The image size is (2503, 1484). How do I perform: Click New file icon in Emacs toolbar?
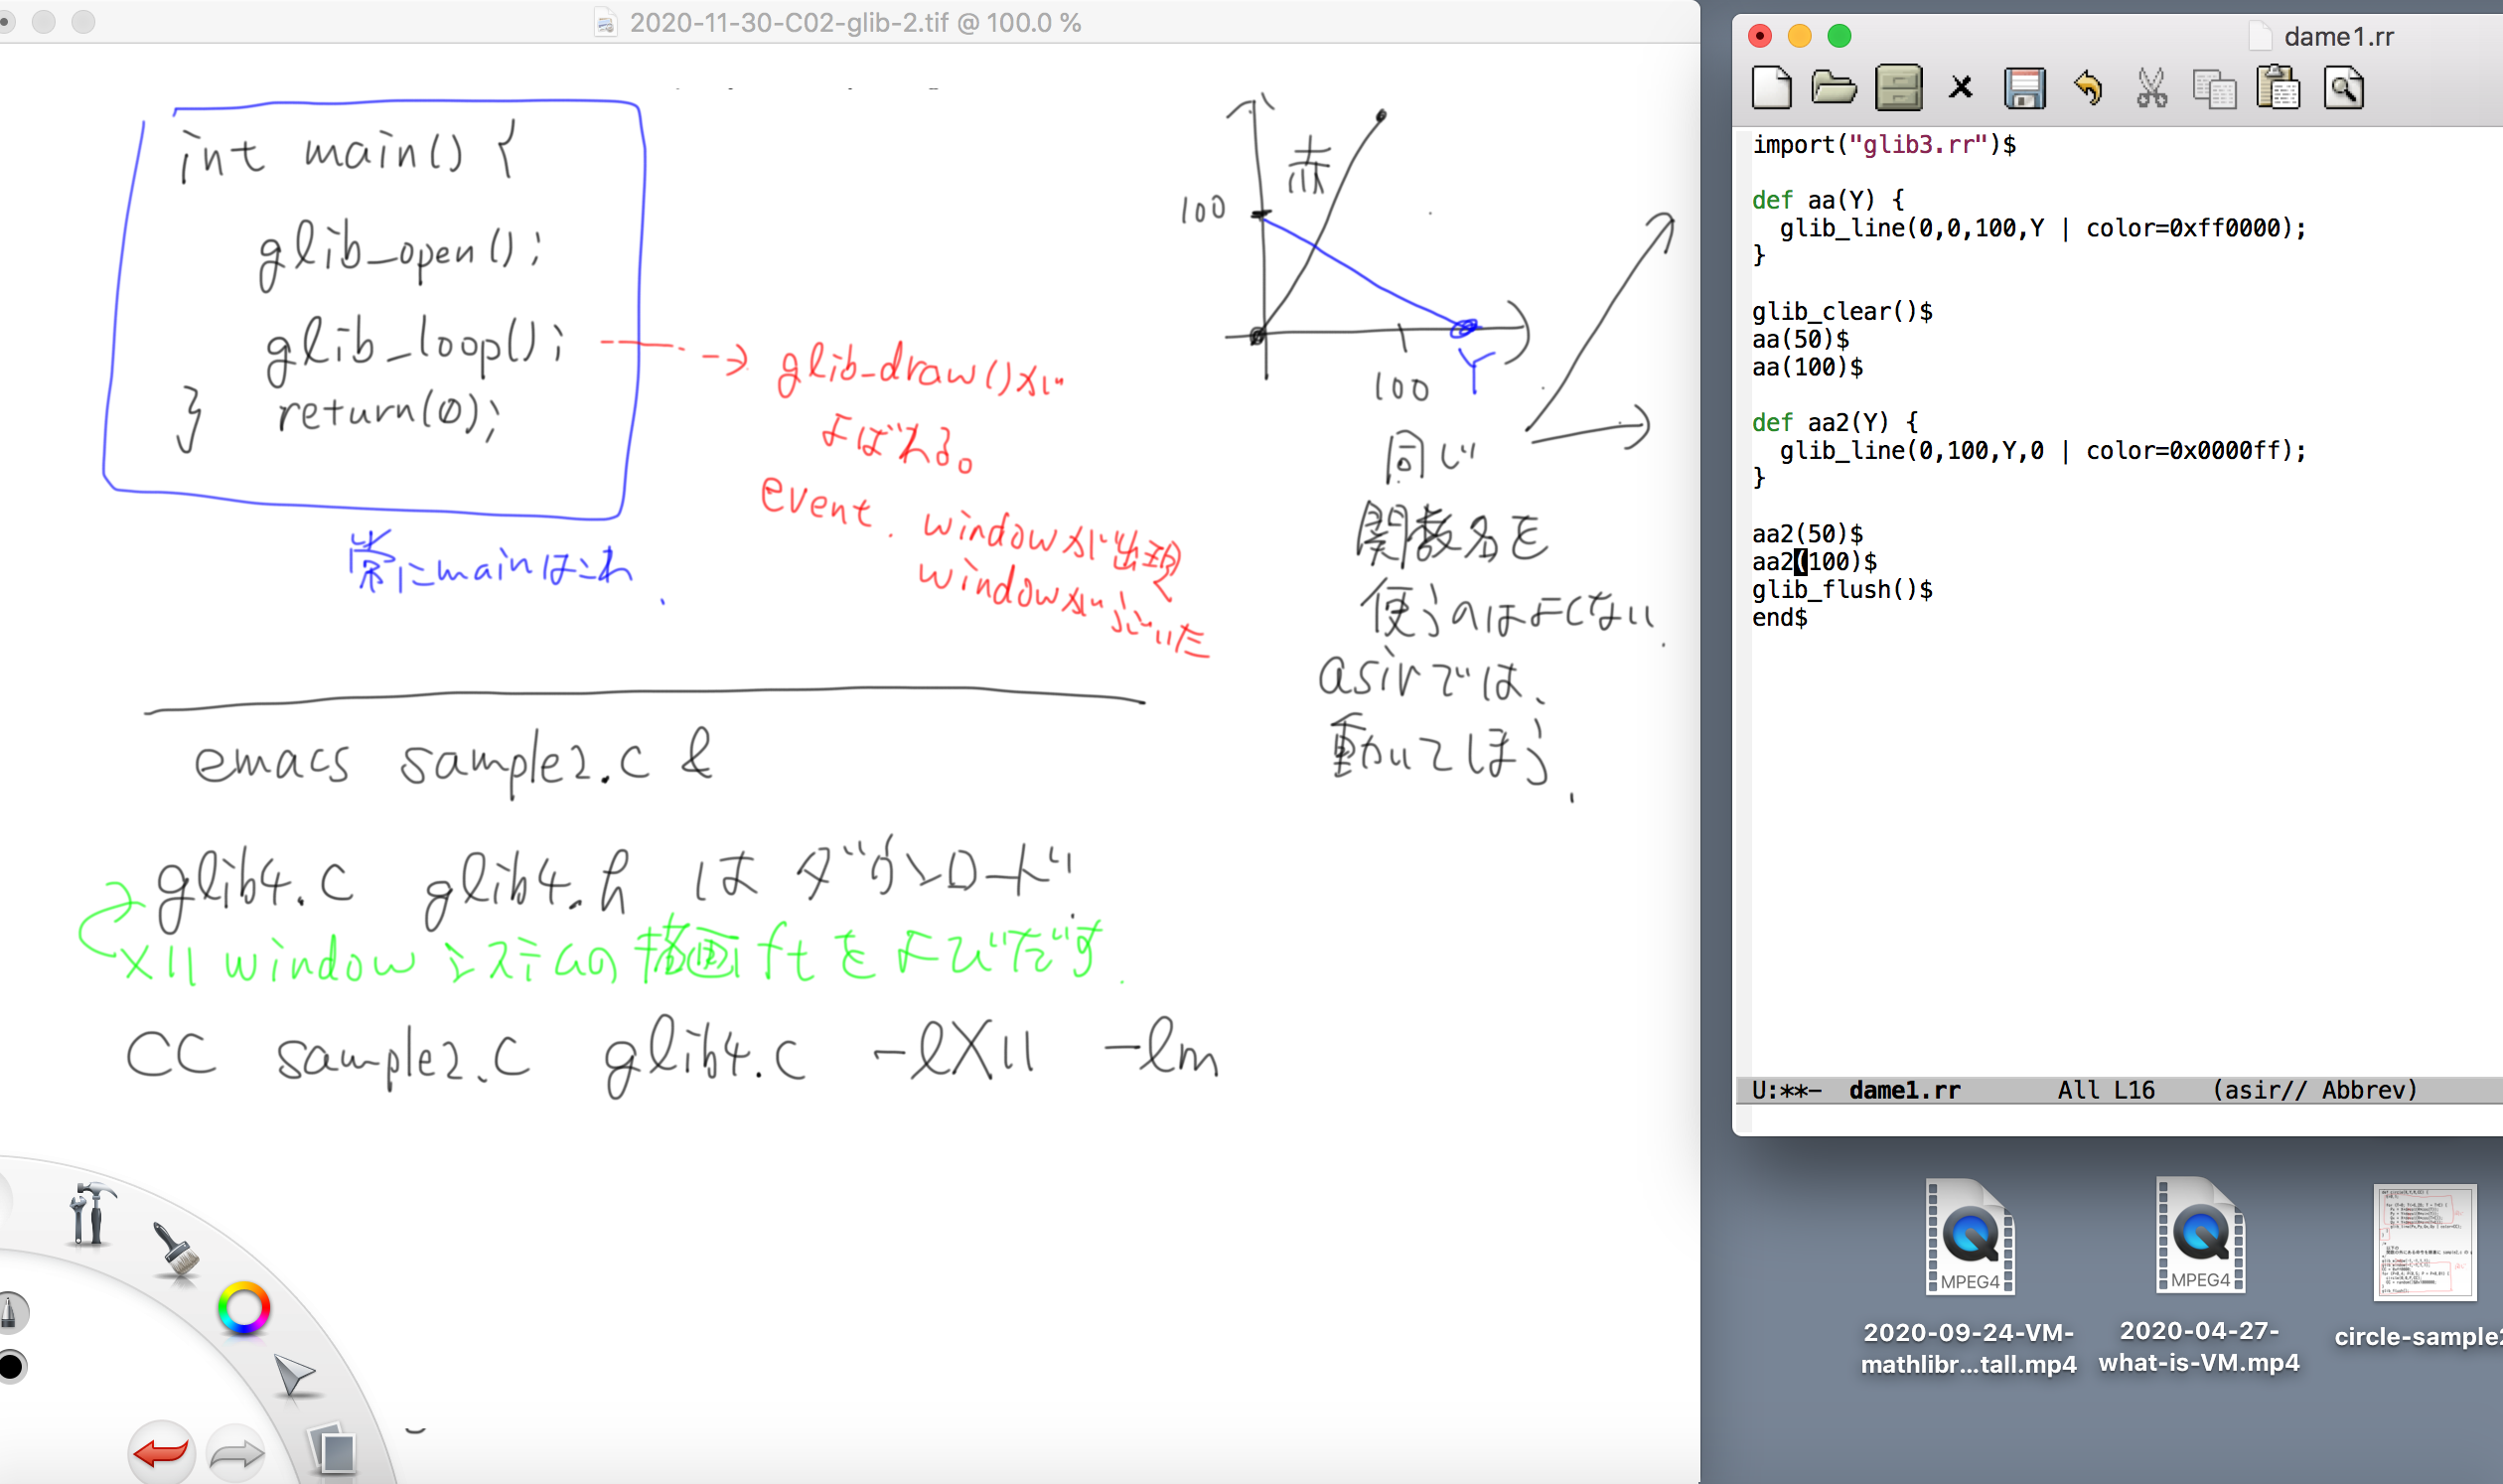point(1771,88)
